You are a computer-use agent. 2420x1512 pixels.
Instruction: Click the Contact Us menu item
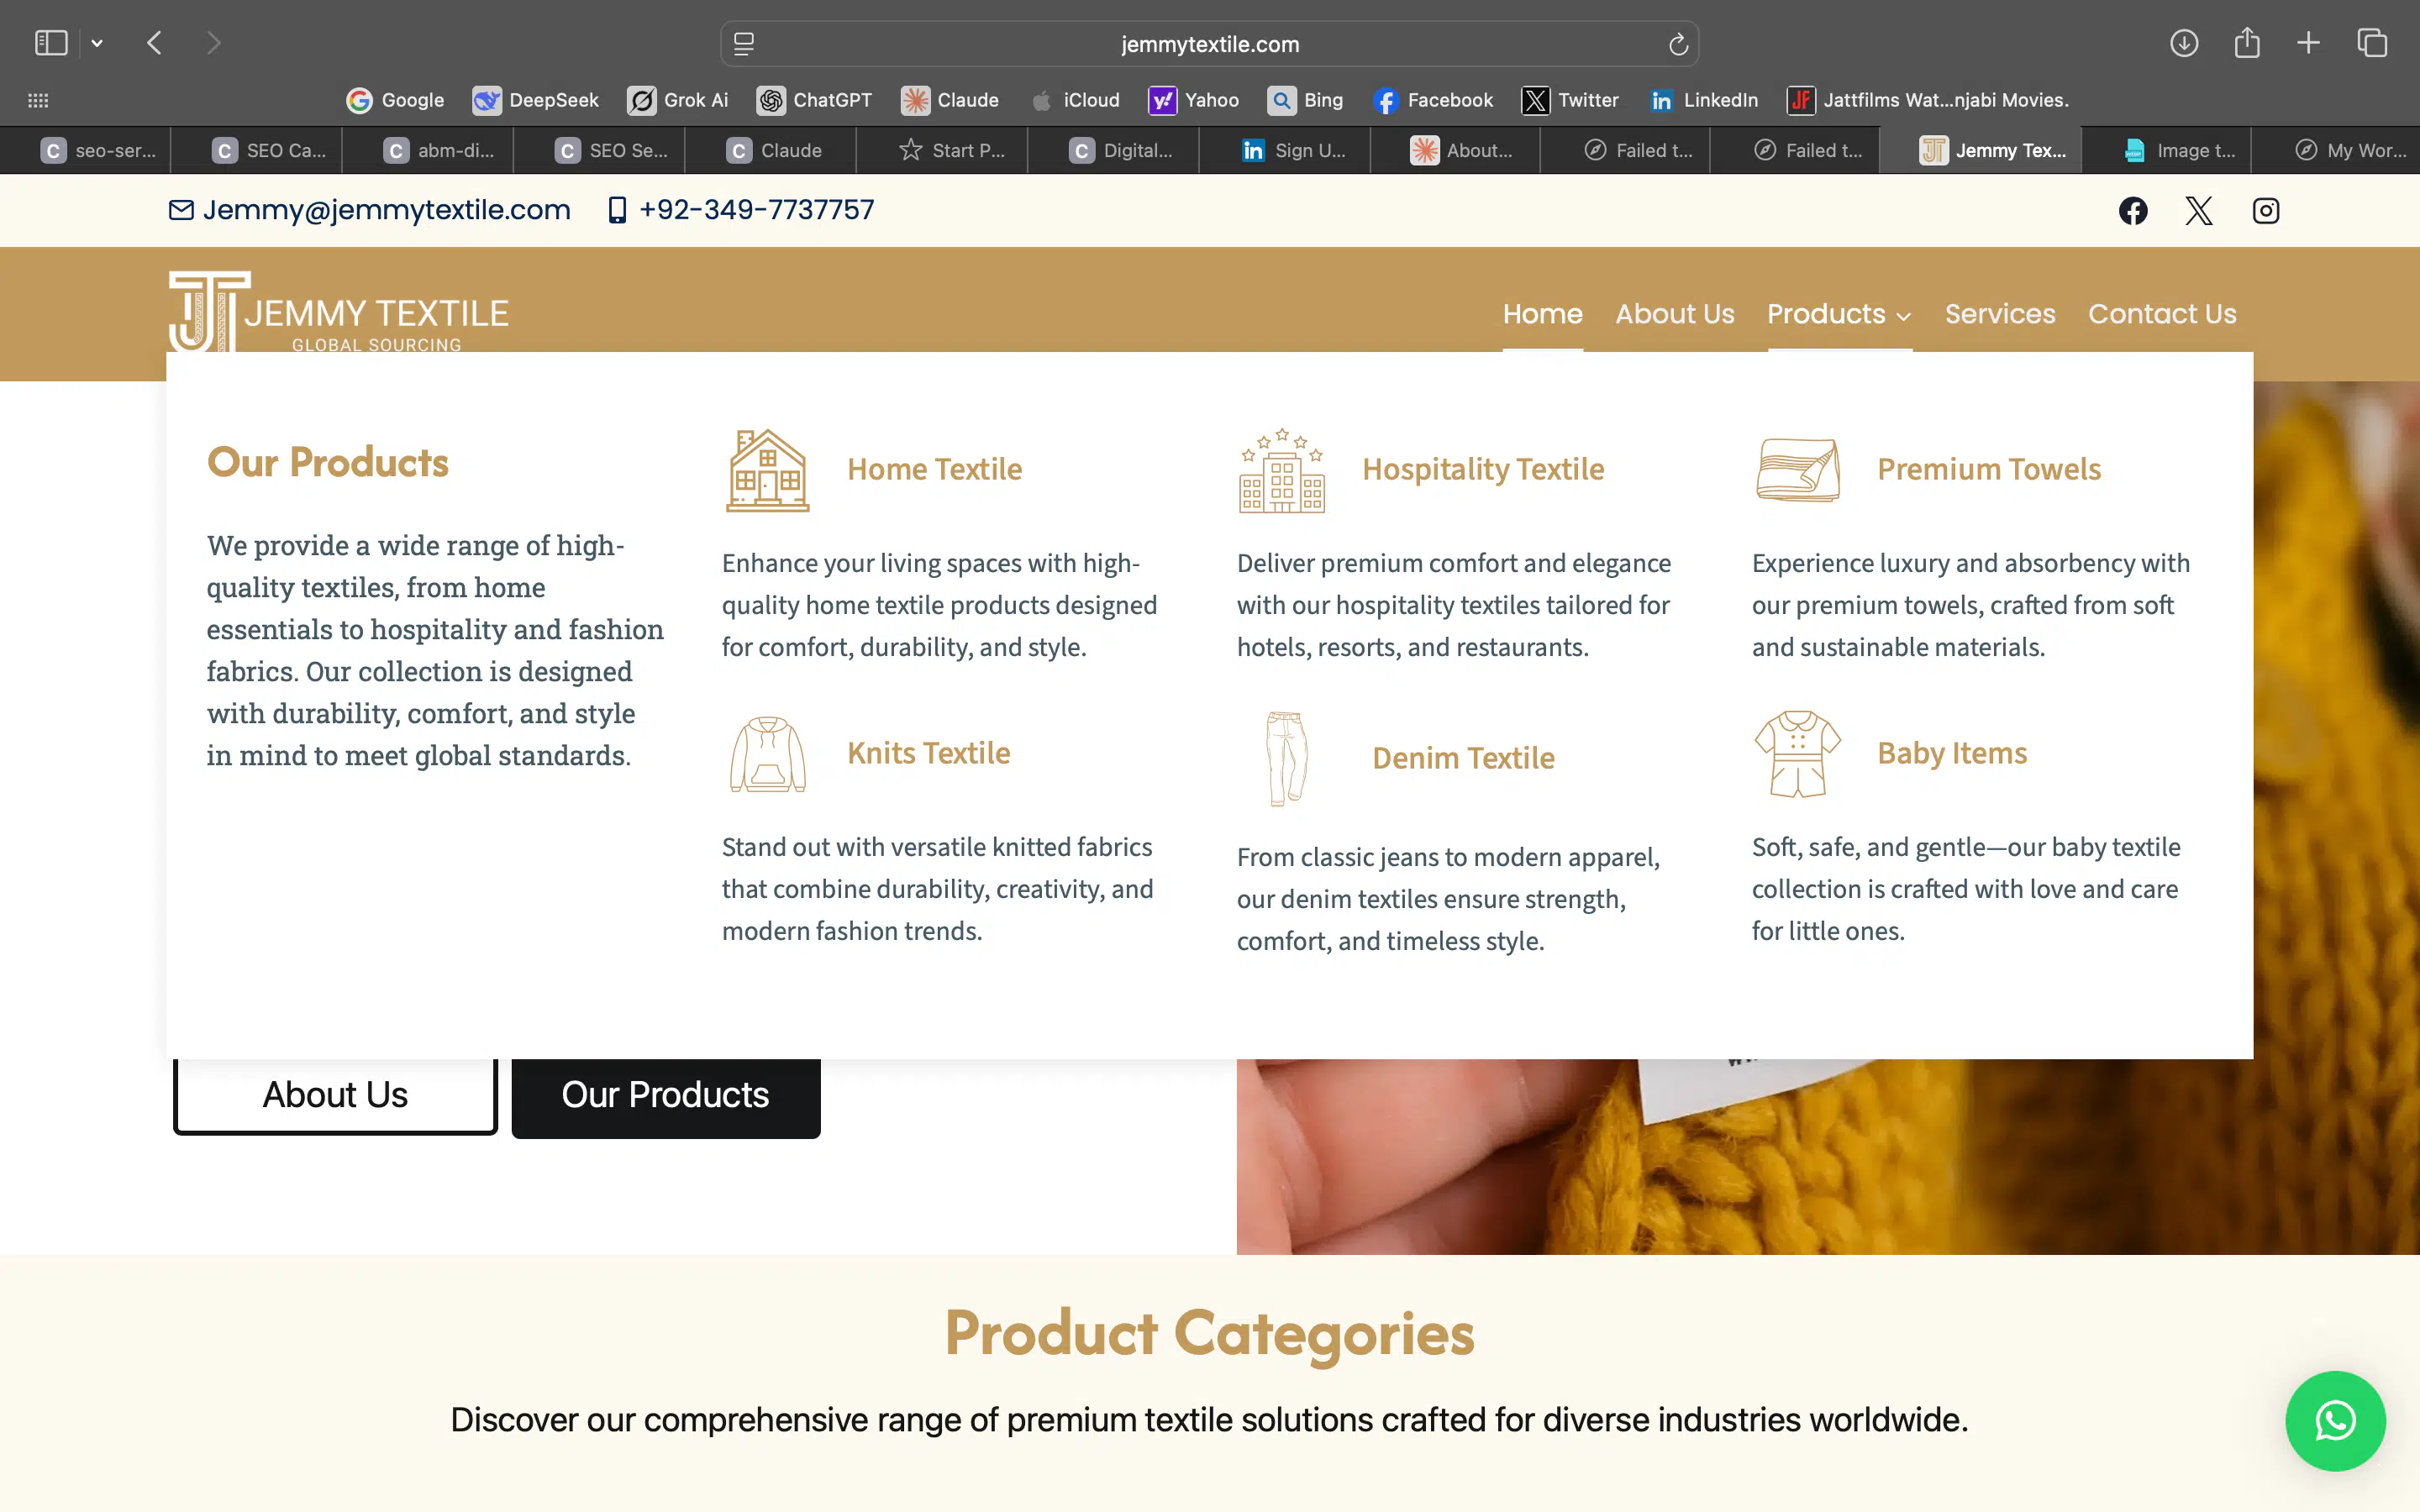(2162, 314)
